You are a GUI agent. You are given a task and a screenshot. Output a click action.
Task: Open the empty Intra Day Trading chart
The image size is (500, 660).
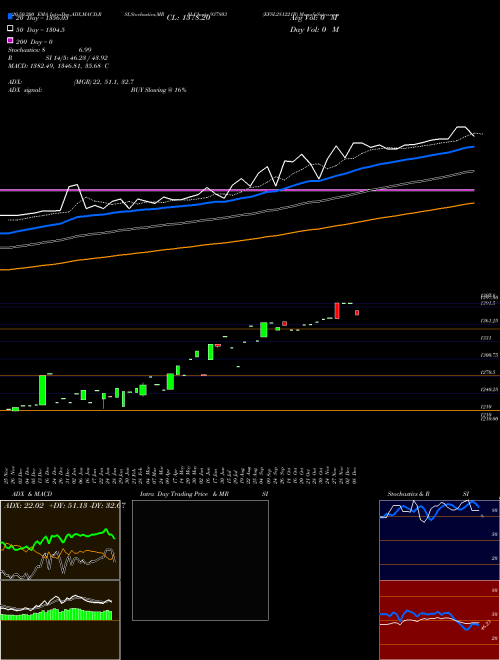point(200,560)
